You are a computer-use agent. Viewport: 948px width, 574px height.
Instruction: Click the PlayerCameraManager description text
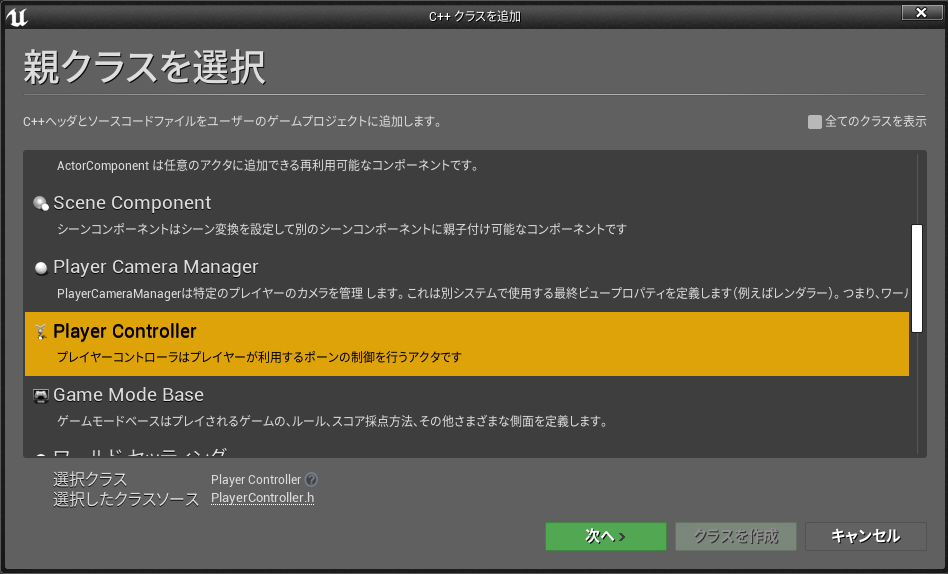[482, 293]
